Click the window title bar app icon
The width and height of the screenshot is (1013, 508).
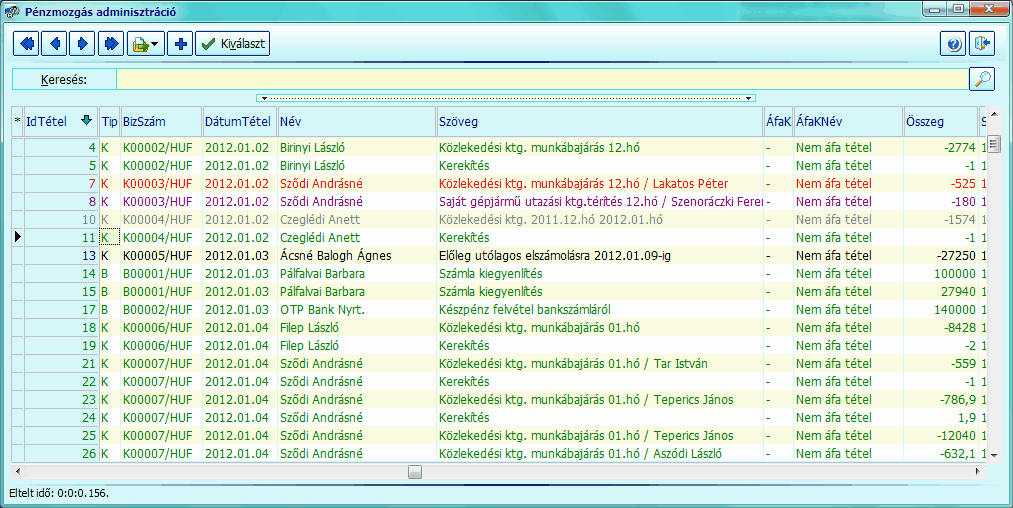click(12, 12)
